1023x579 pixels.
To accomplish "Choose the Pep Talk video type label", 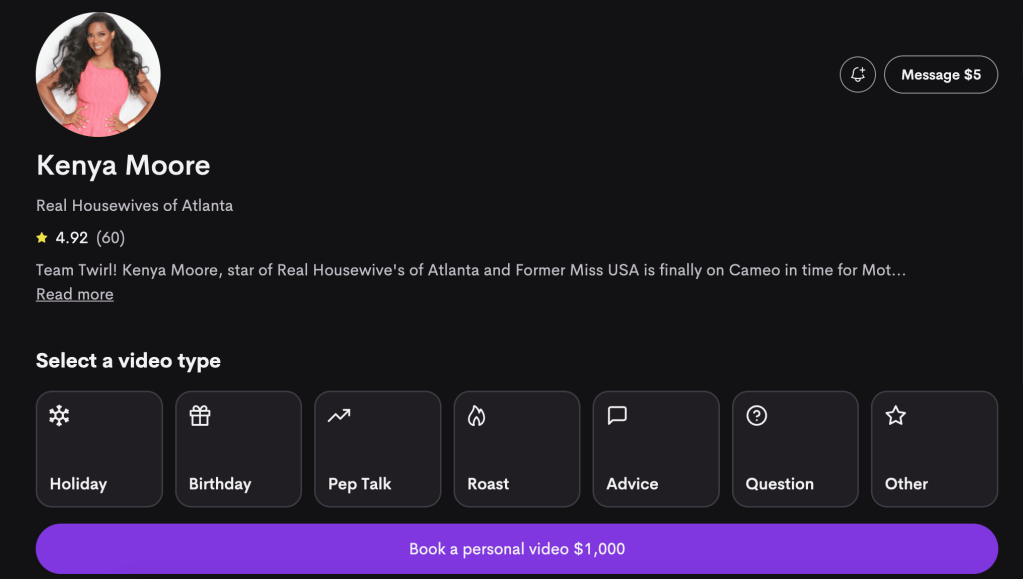I will click(x=360, y=484).
